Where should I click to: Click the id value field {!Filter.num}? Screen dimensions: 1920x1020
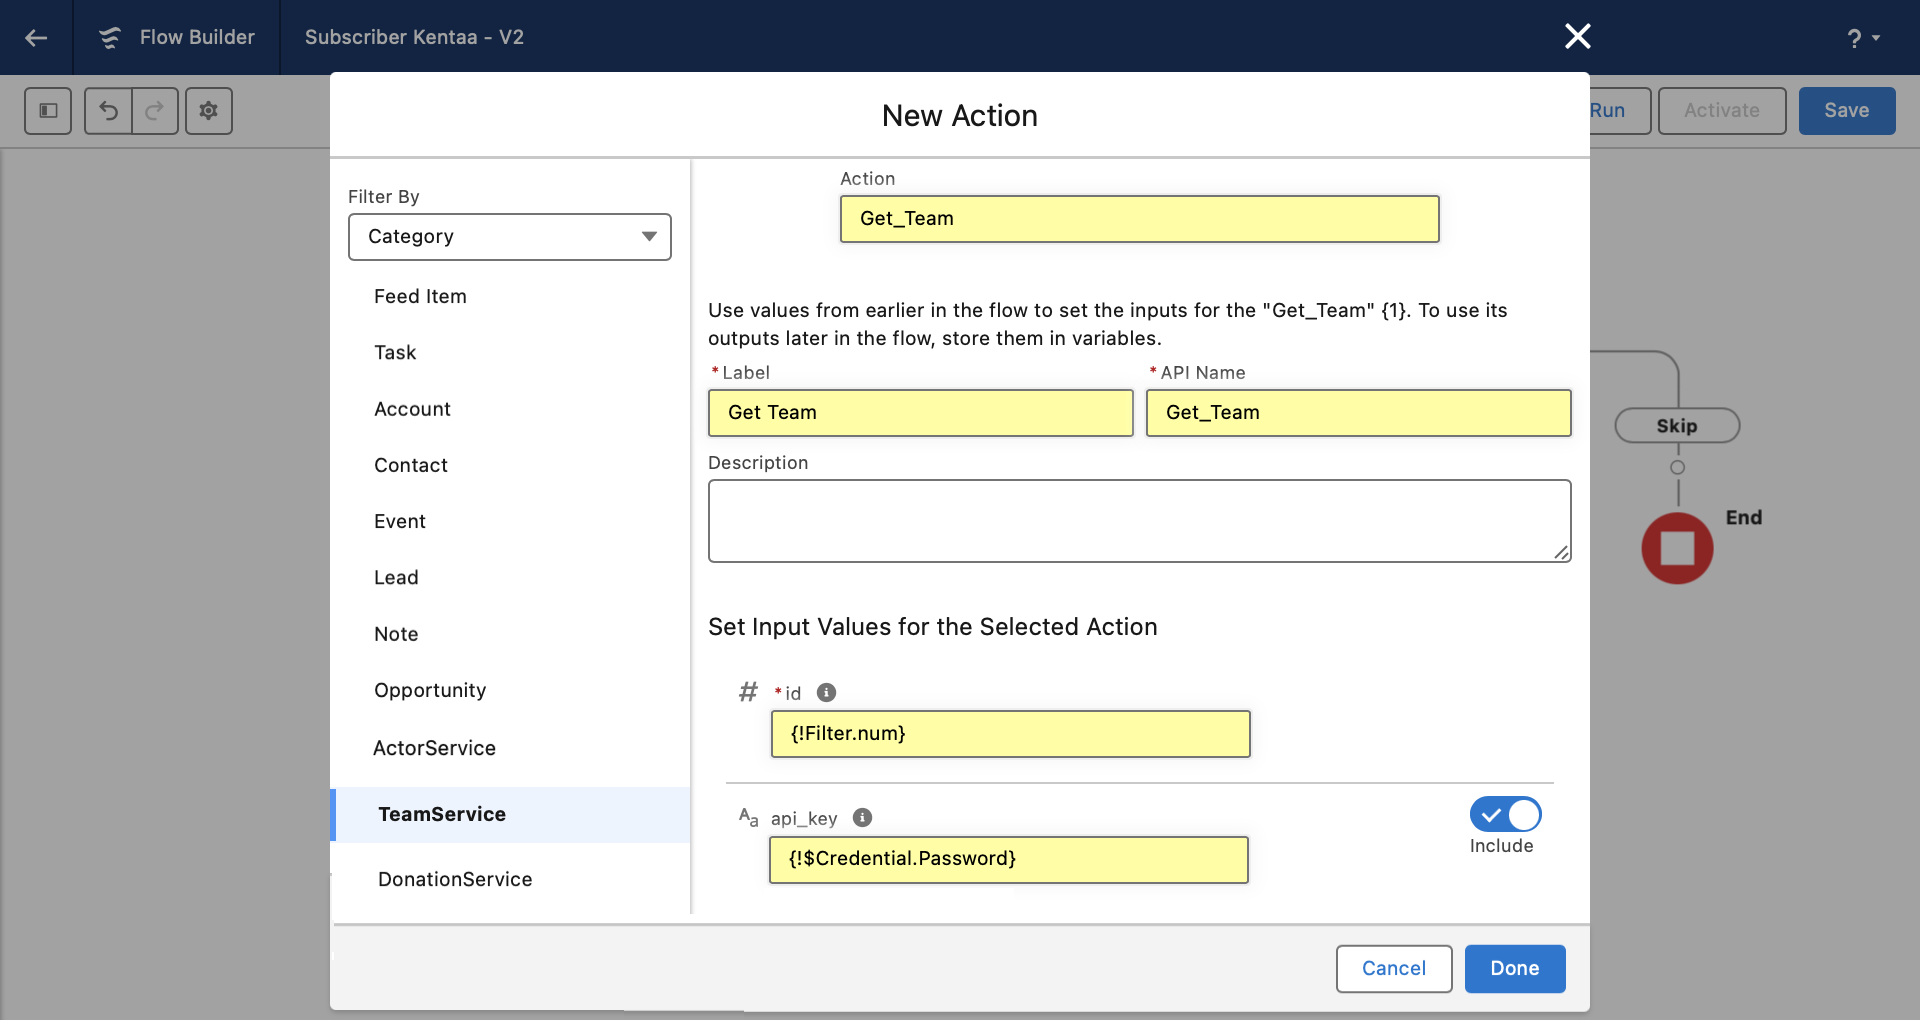1010,734
